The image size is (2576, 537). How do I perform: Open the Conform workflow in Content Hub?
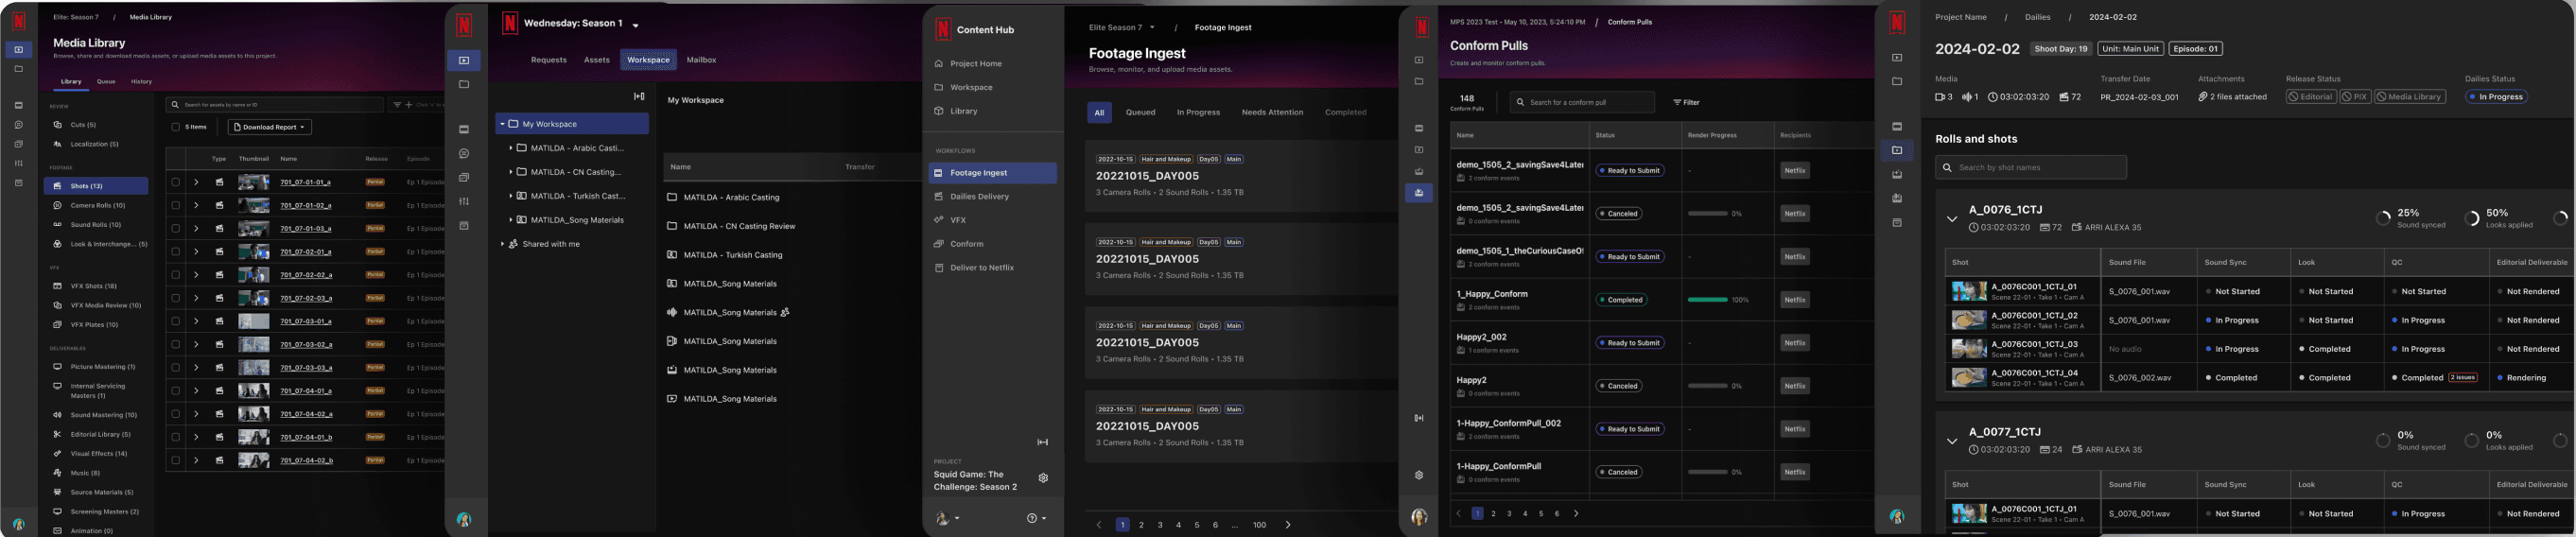pos(959,244)
